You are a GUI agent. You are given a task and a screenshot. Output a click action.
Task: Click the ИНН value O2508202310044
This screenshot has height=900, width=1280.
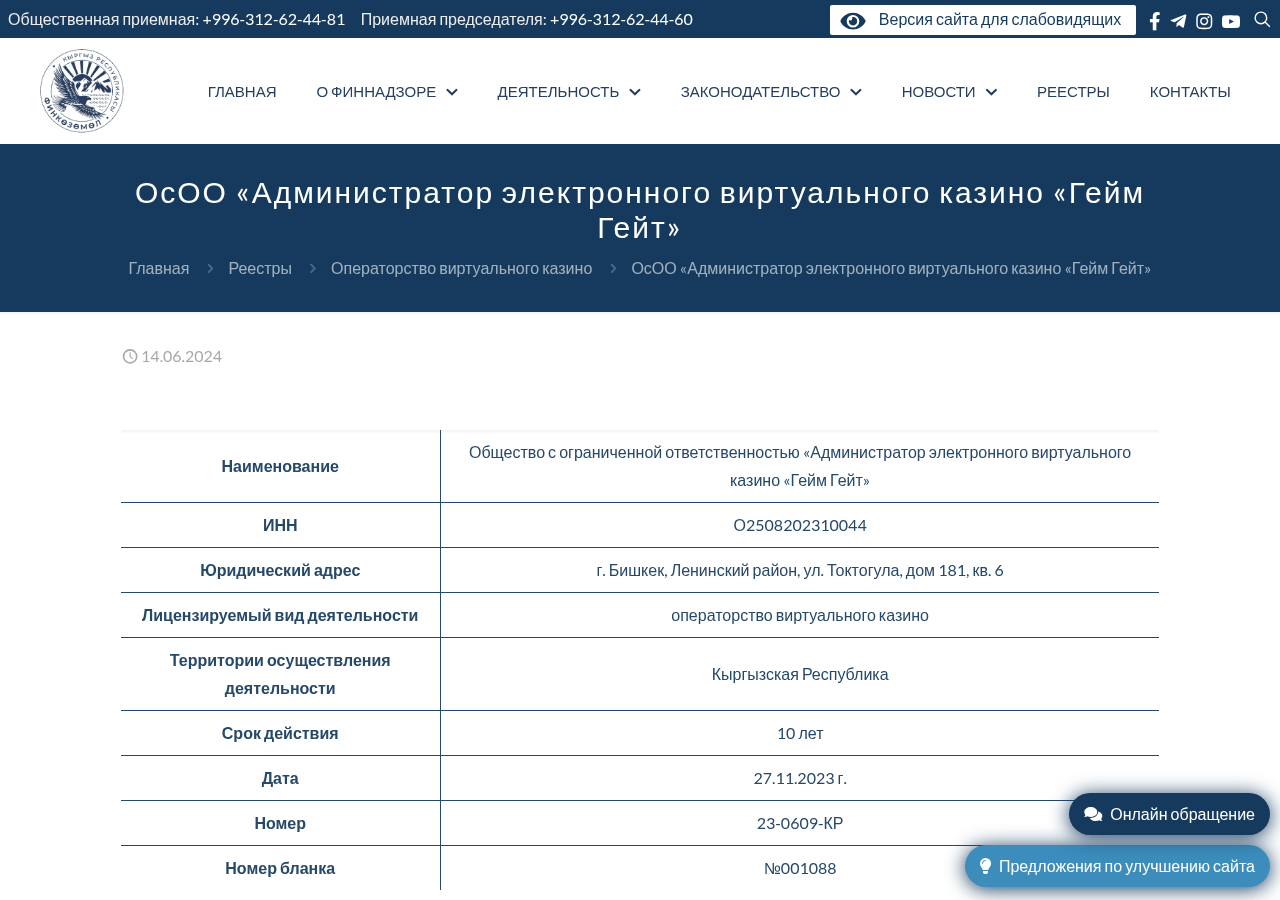800,525
